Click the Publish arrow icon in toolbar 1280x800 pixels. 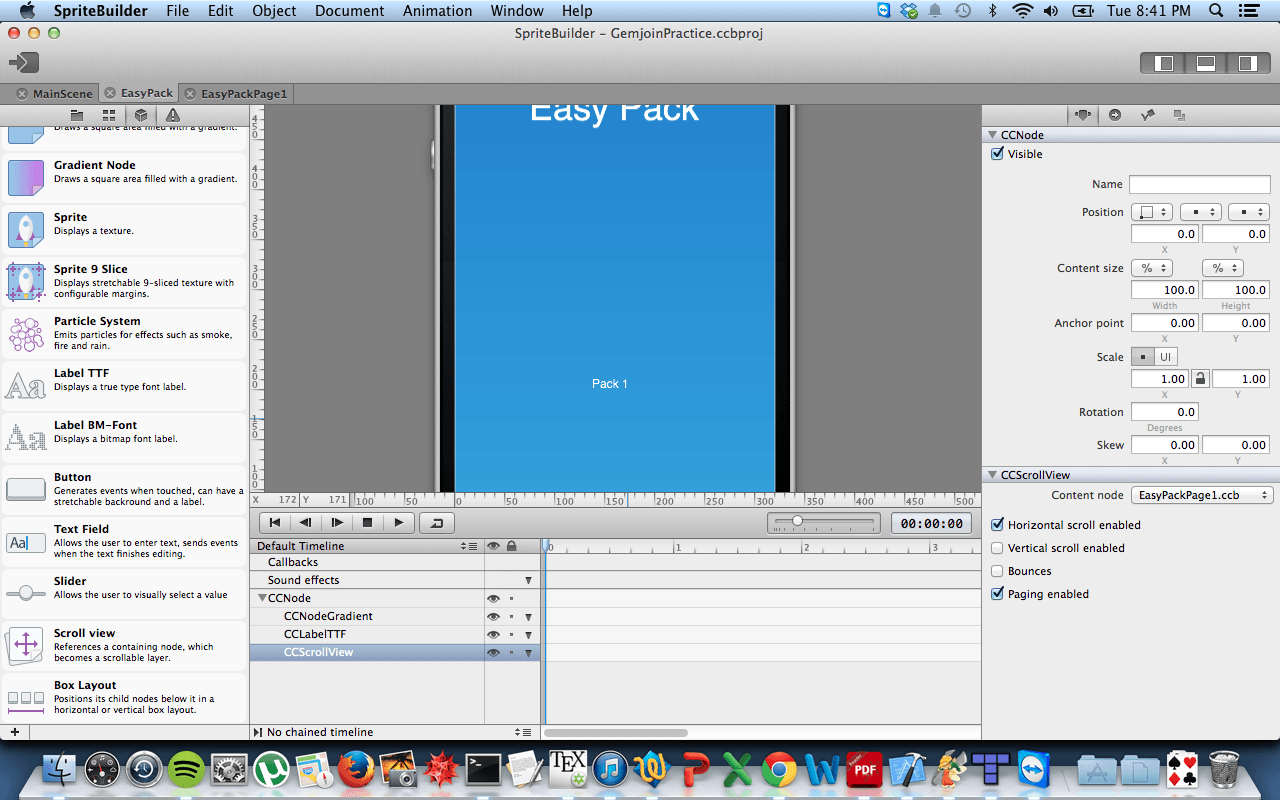pos(23,62)
